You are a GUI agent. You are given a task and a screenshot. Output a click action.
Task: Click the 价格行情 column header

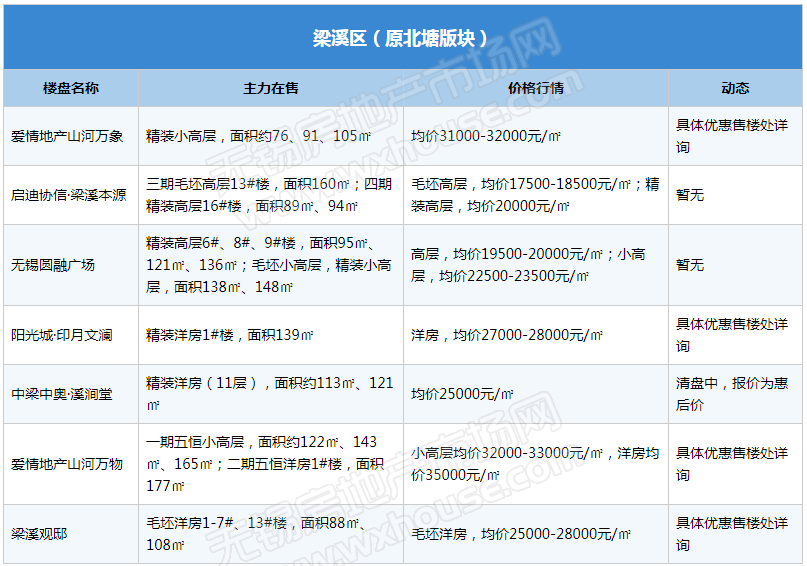tap(536, 89)
